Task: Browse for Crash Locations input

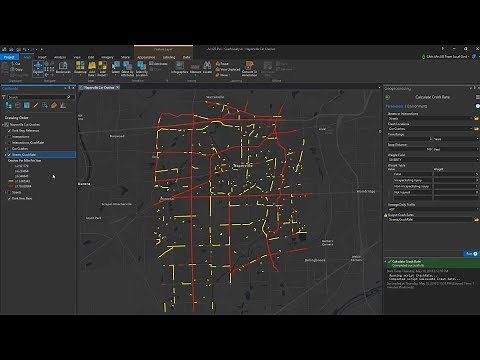Action: [x=476, y=129]
